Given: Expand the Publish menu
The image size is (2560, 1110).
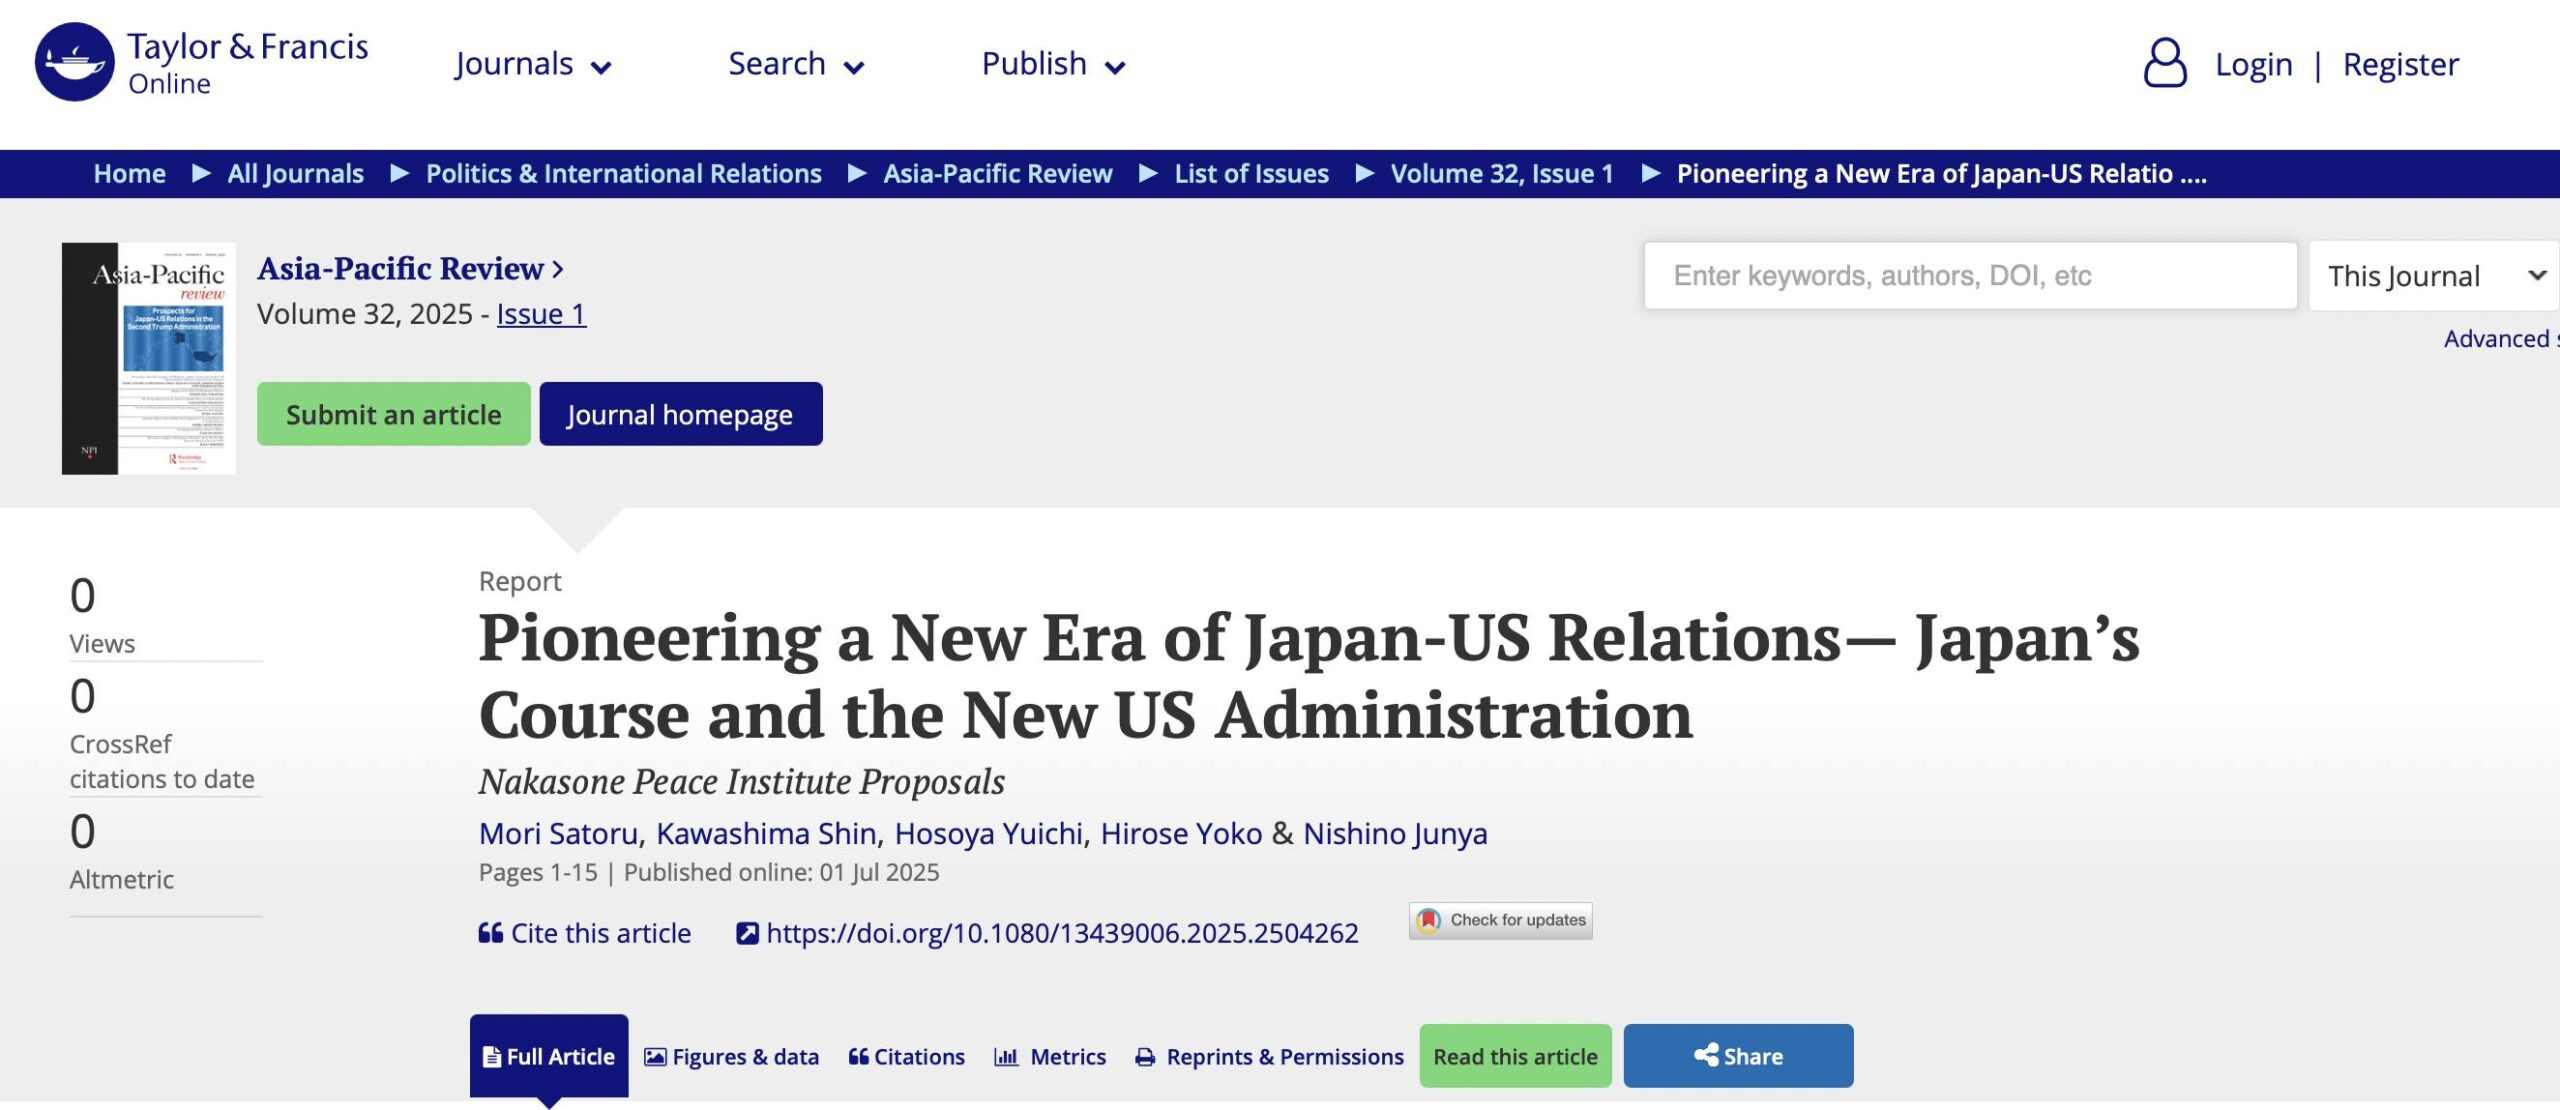Looking at the screenshot, I should pos(1054,64).
